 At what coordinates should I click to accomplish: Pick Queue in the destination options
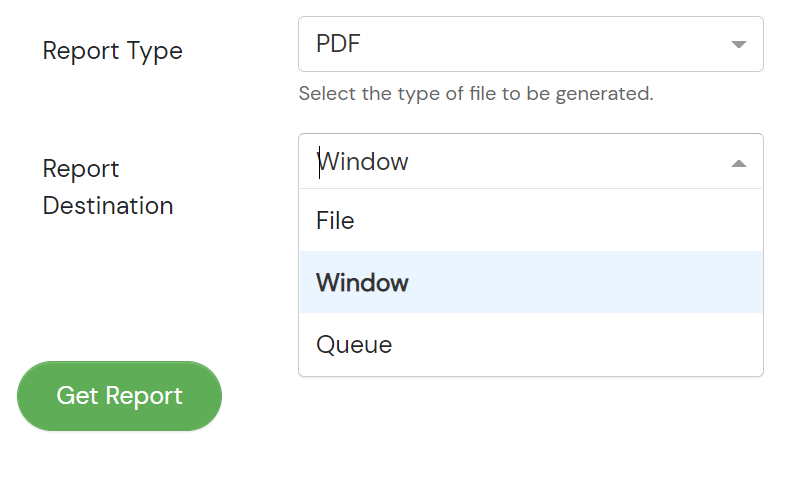[531, 344]
